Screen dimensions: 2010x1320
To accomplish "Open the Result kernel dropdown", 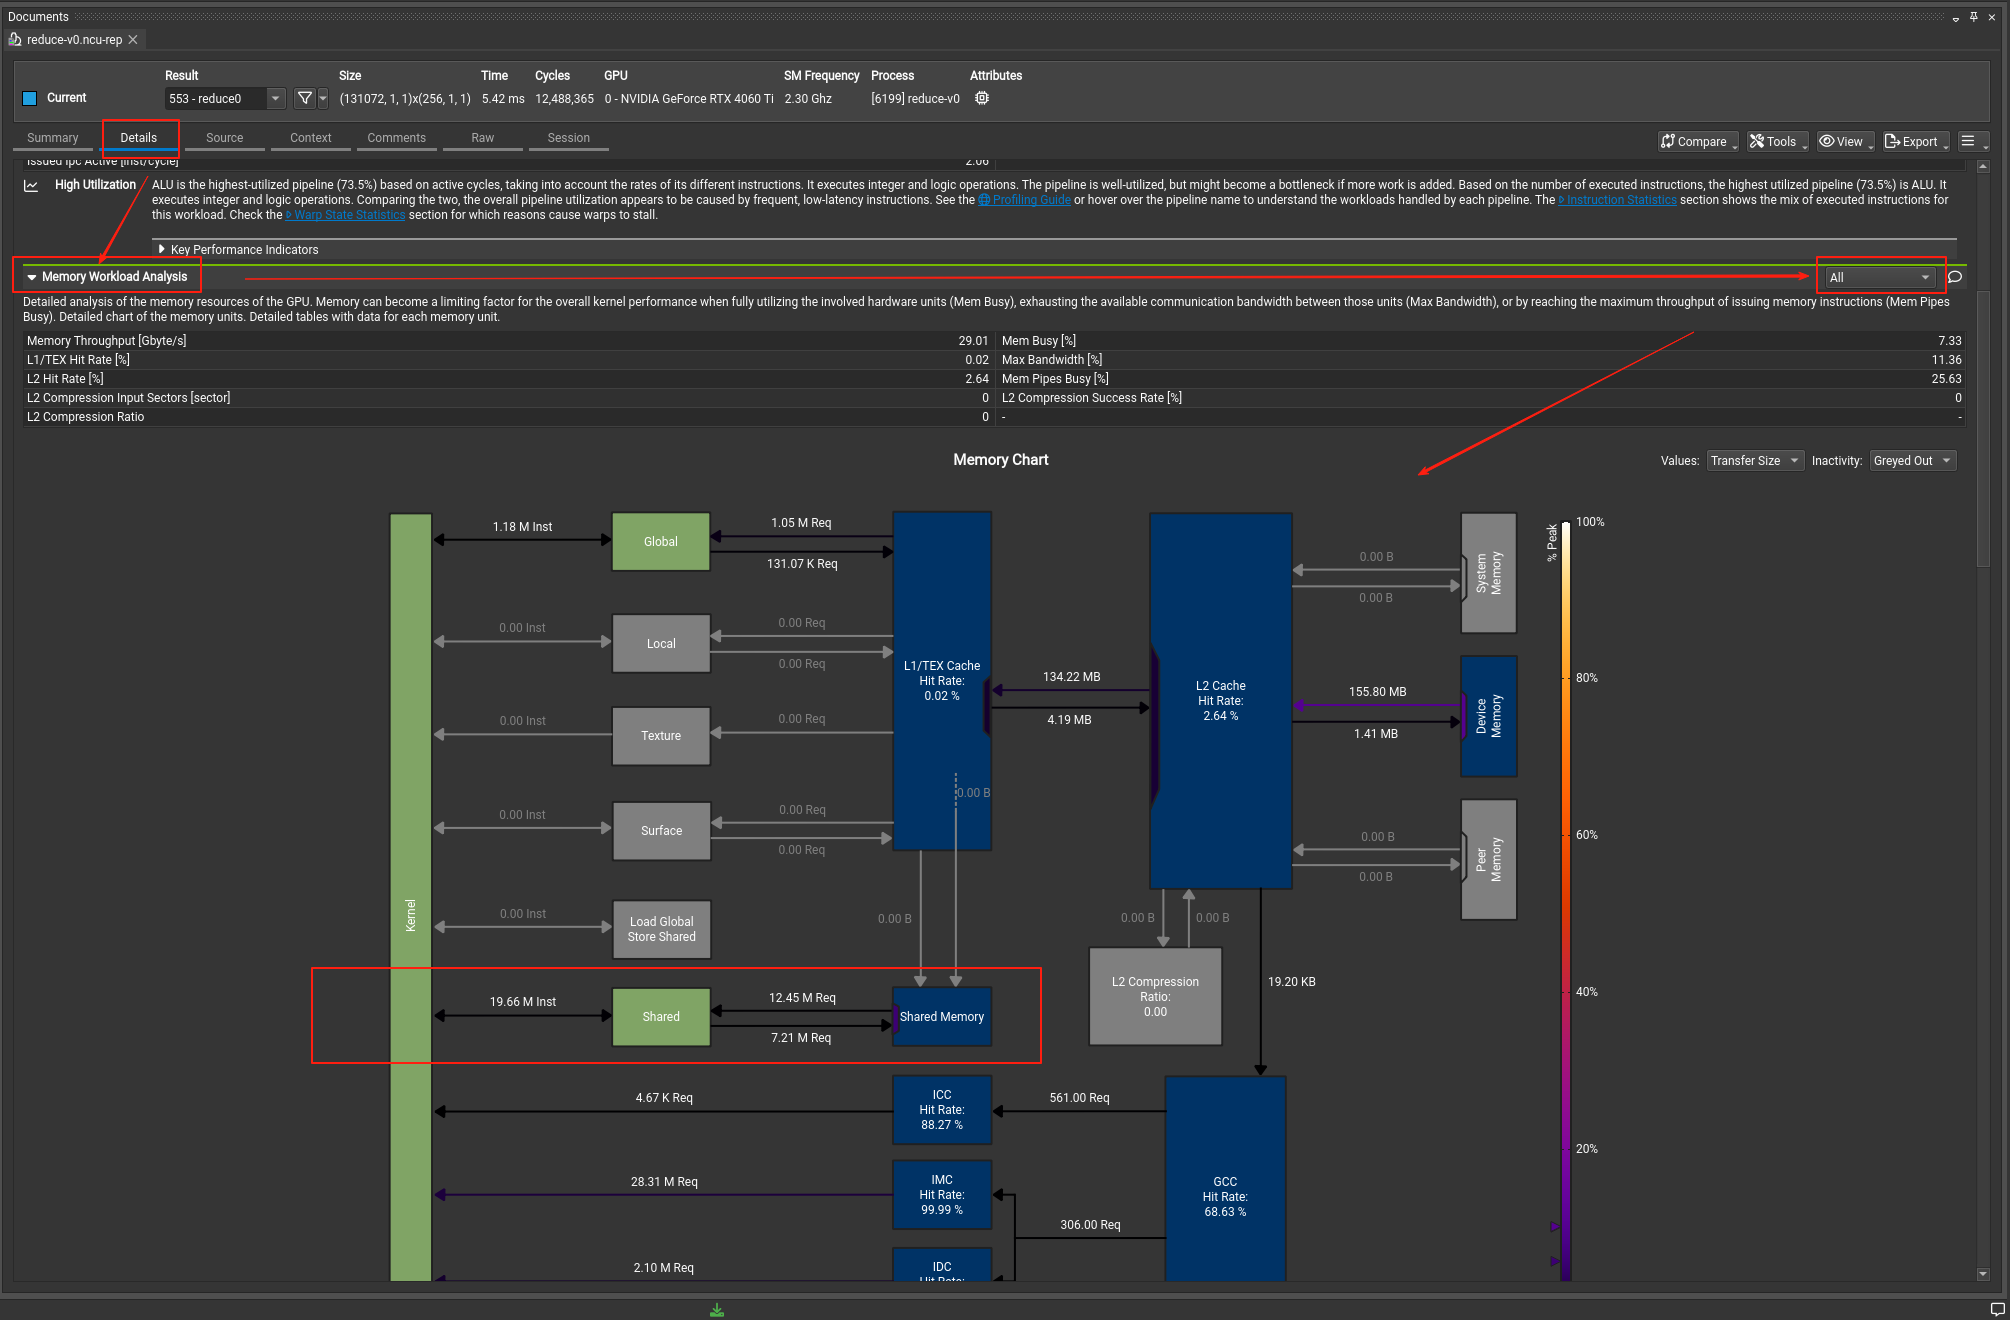I will click(x=275, y=98).
